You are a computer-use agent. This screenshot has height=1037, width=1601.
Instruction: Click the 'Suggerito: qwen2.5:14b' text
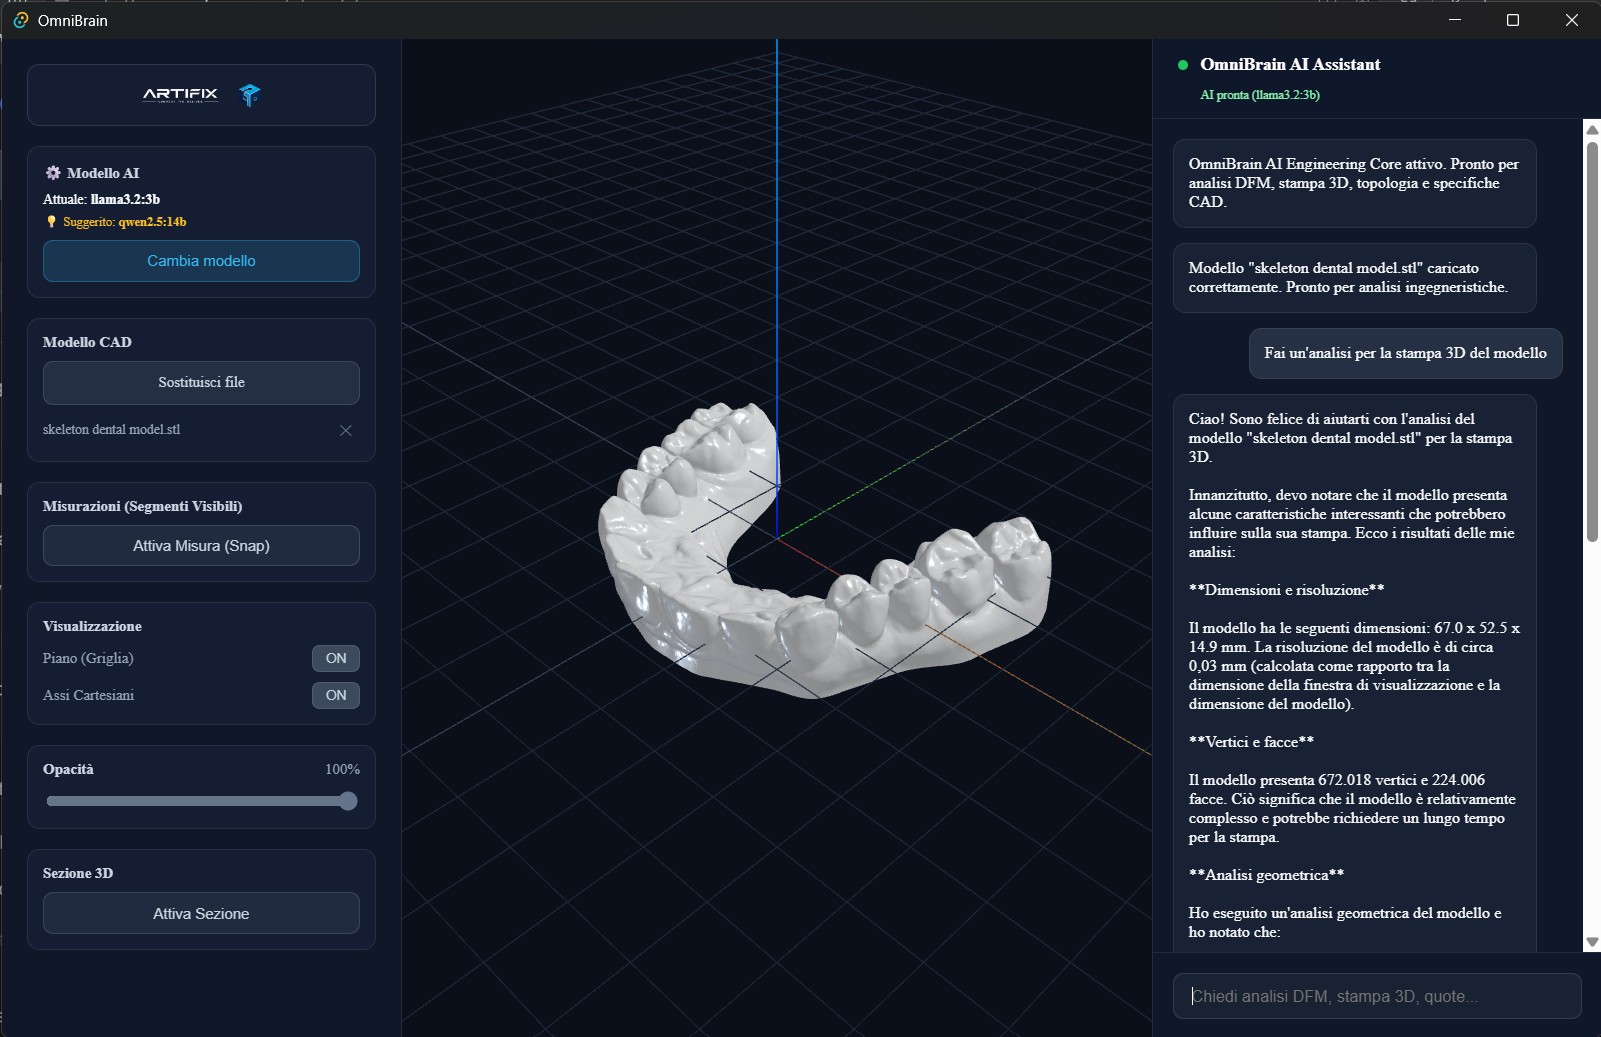(x=124, y=222)
